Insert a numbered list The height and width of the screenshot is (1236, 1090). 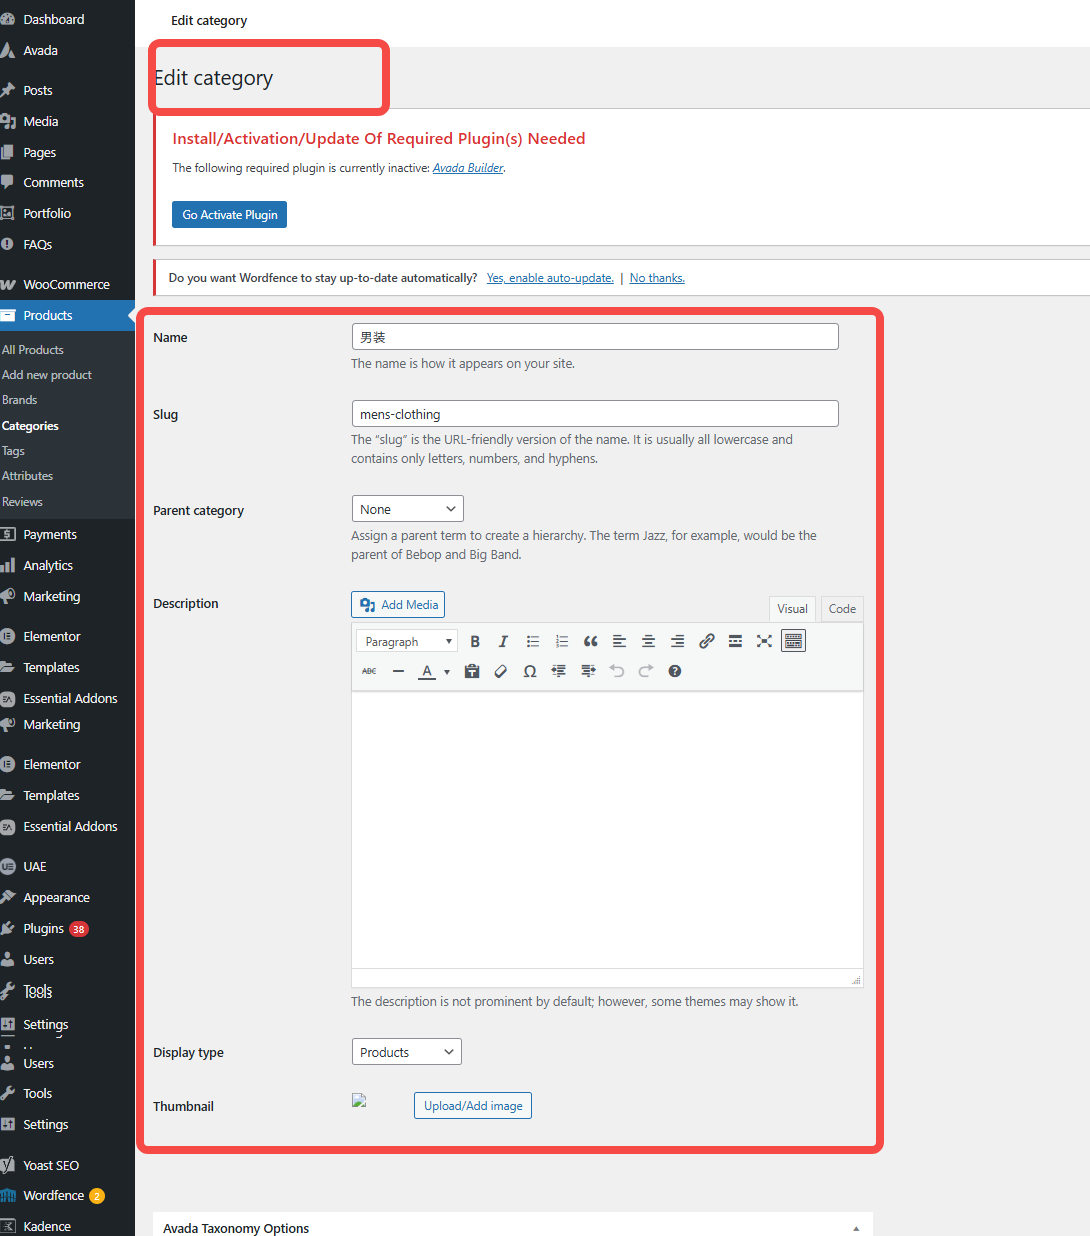[x=562, y=642]
